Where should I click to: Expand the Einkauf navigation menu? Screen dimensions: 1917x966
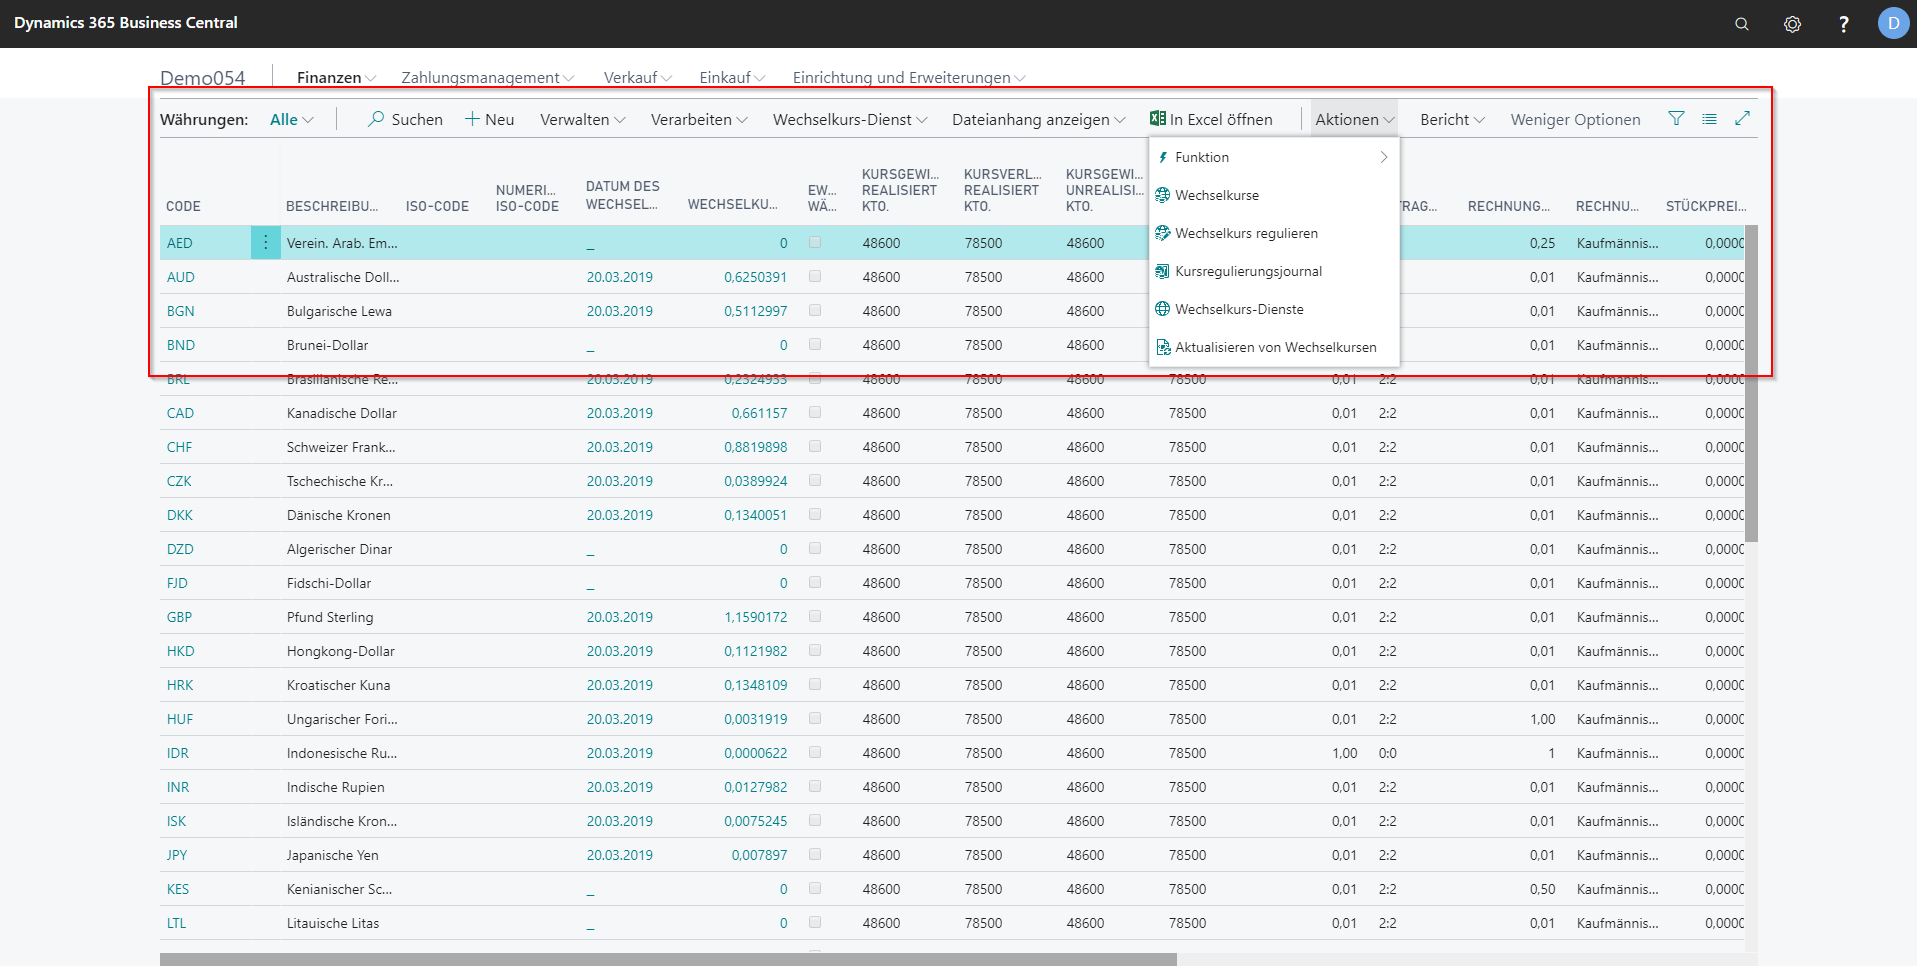pyautogui.click(x=732, y=77)
